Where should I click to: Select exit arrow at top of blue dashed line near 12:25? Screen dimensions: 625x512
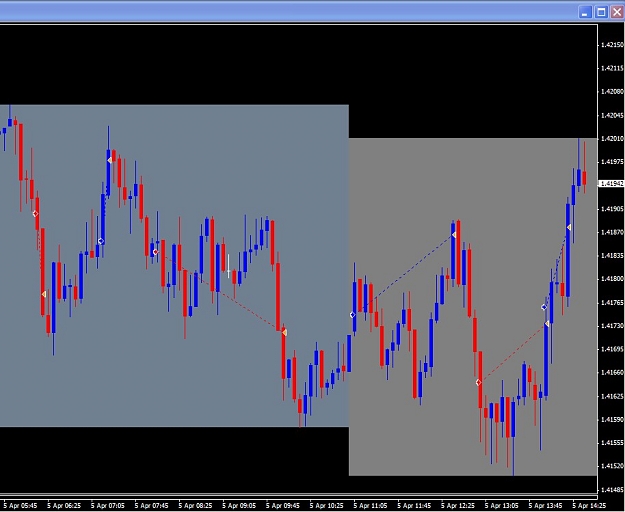tap(454, 235)
